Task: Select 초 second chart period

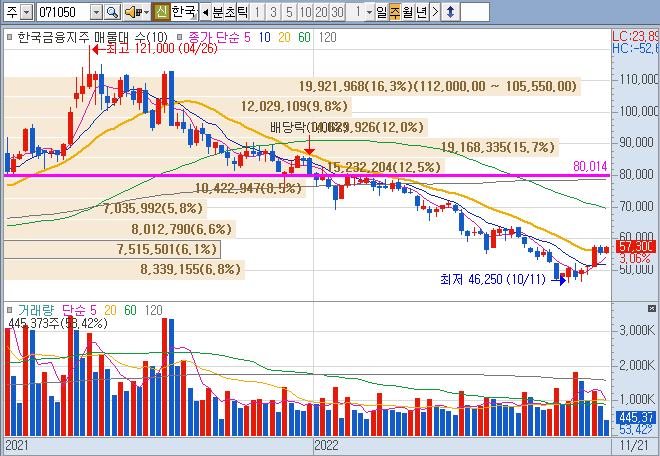Action: 230,12
